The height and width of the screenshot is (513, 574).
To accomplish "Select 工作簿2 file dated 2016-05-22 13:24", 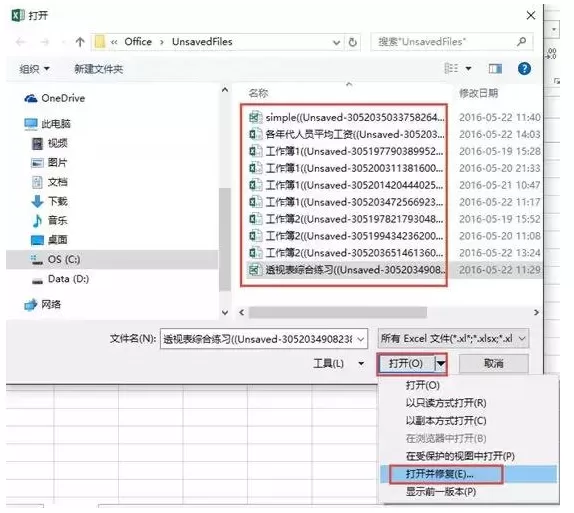I will 346,253.
